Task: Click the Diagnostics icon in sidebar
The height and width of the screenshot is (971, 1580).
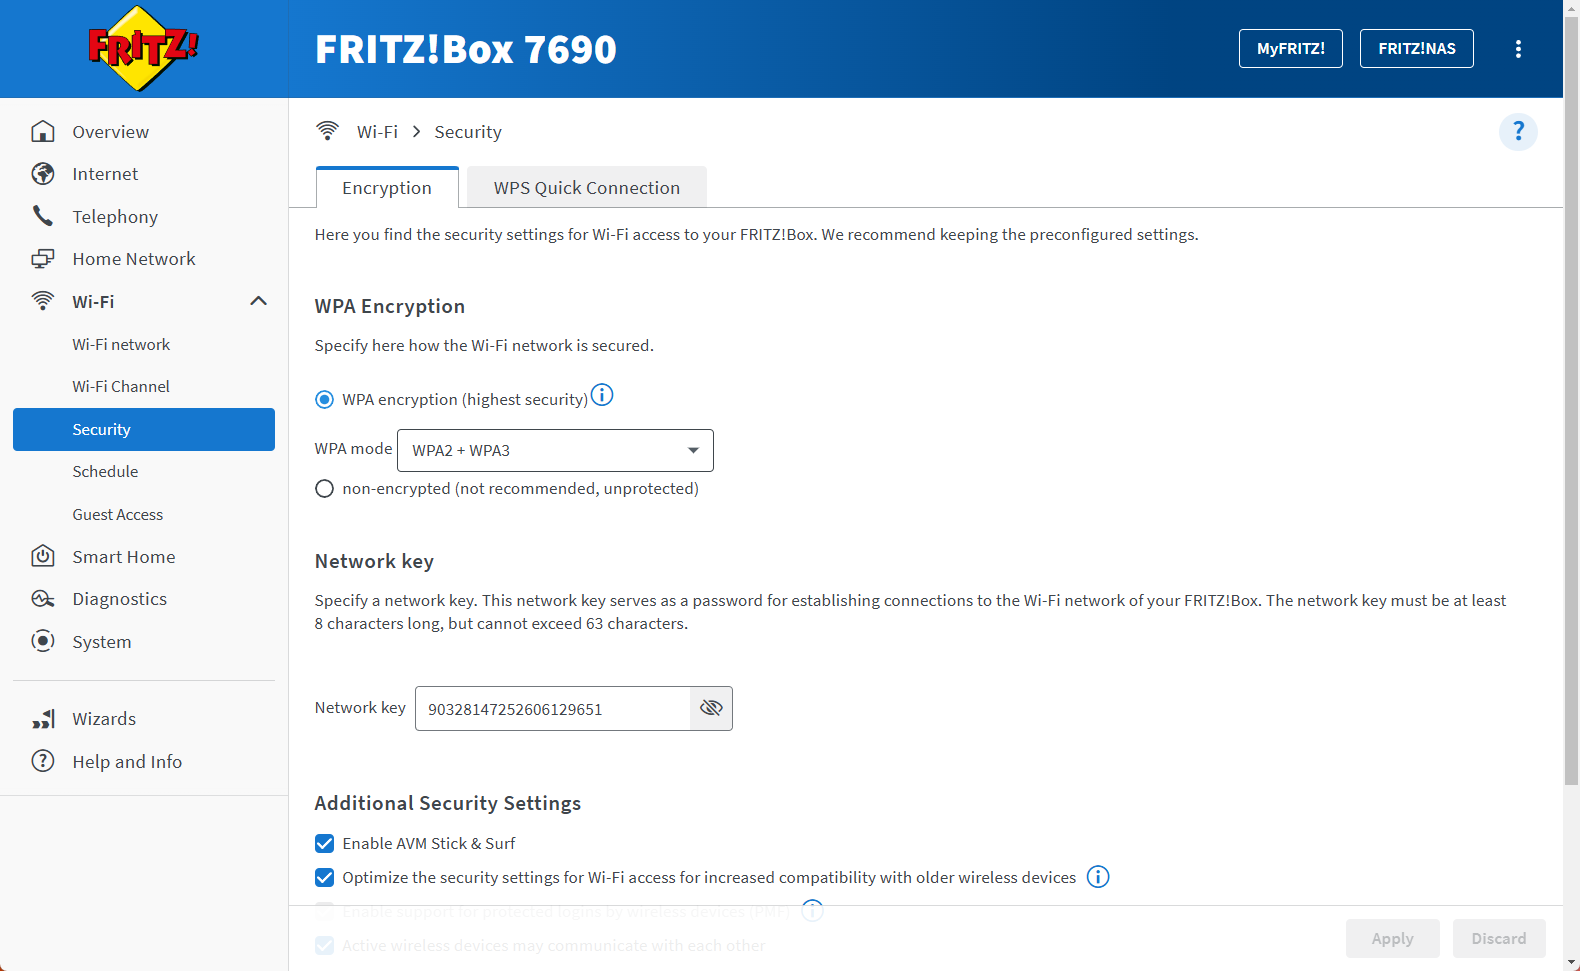Action: 43,599
